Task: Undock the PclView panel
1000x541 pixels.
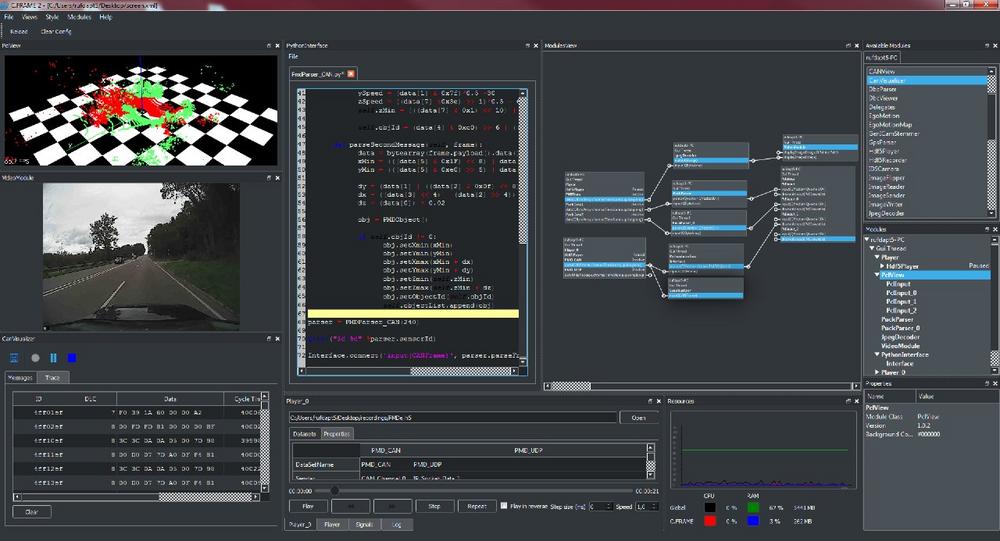Action: (270, 46)
